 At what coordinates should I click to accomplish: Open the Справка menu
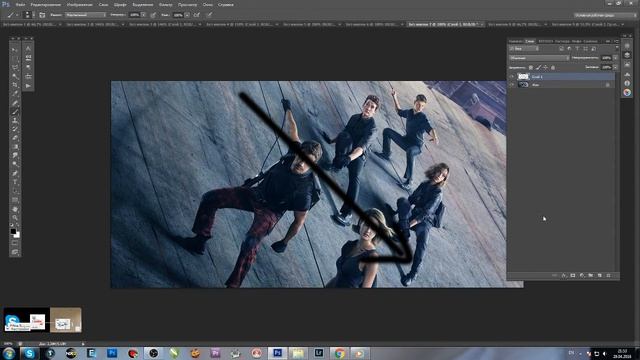[x=226, y=4]
